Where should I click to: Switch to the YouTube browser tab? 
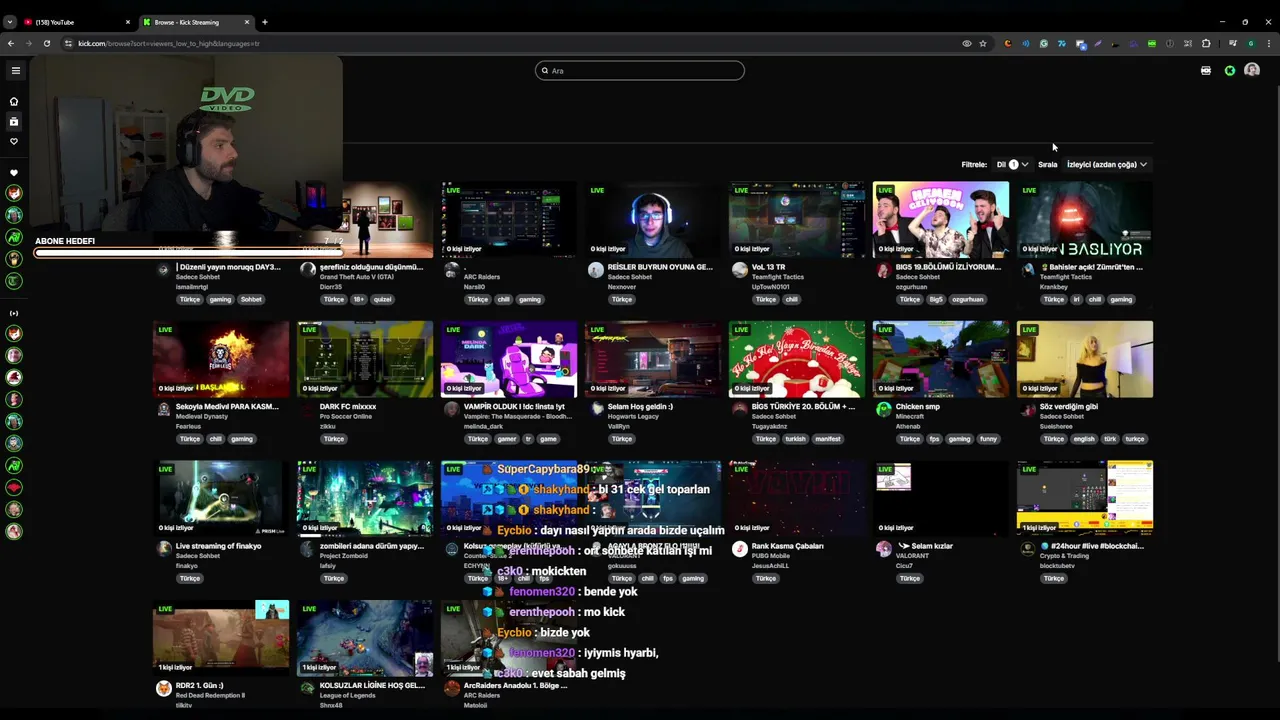(76, 22)
